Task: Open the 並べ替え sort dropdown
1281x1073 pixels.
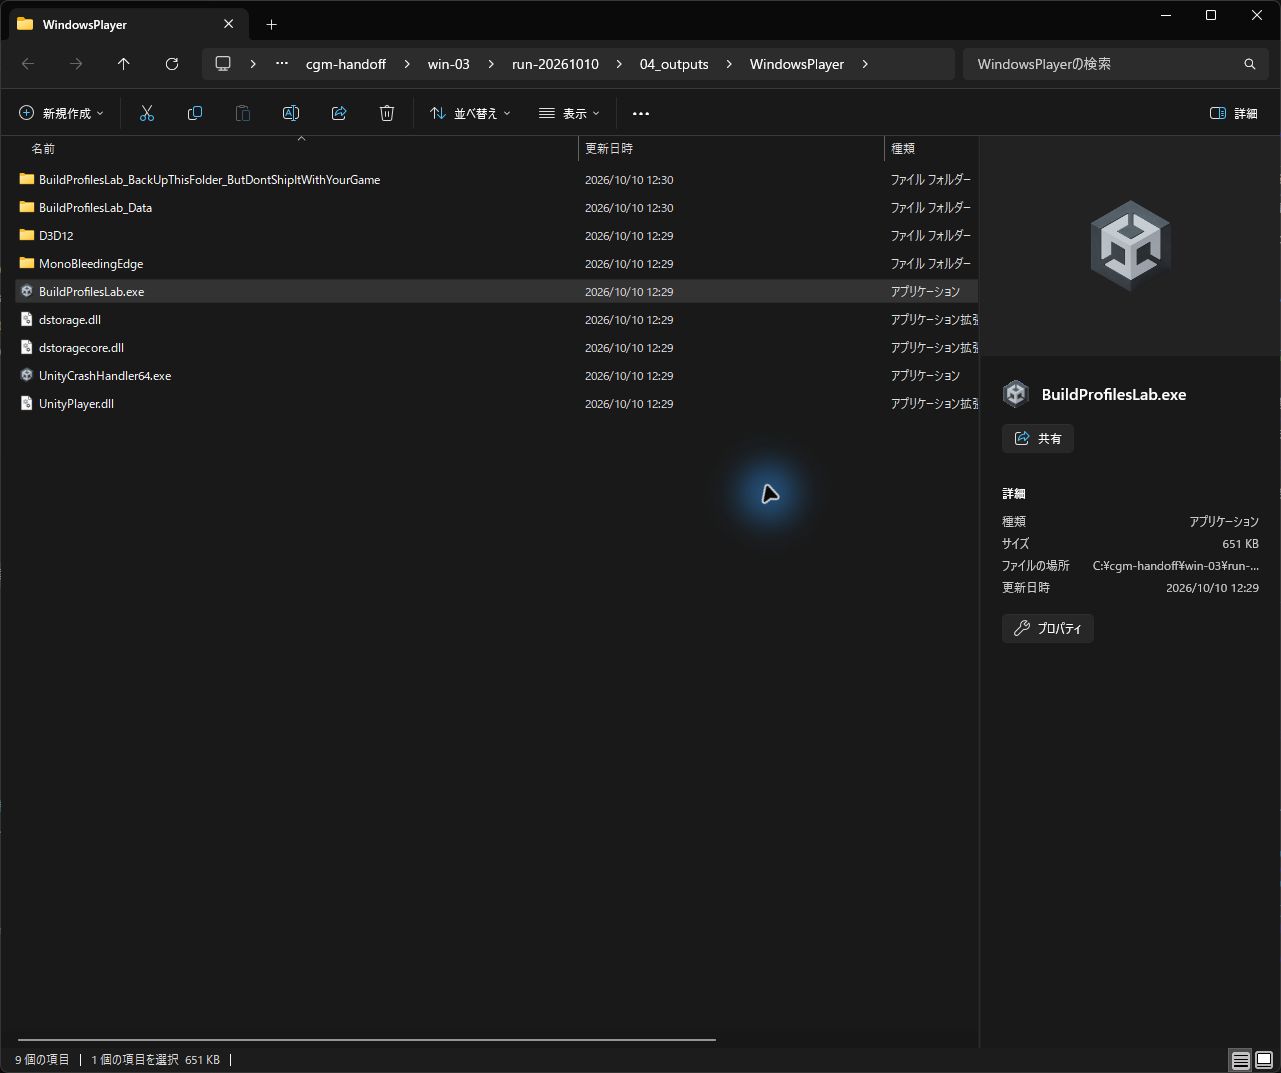Action: (470, 113)
